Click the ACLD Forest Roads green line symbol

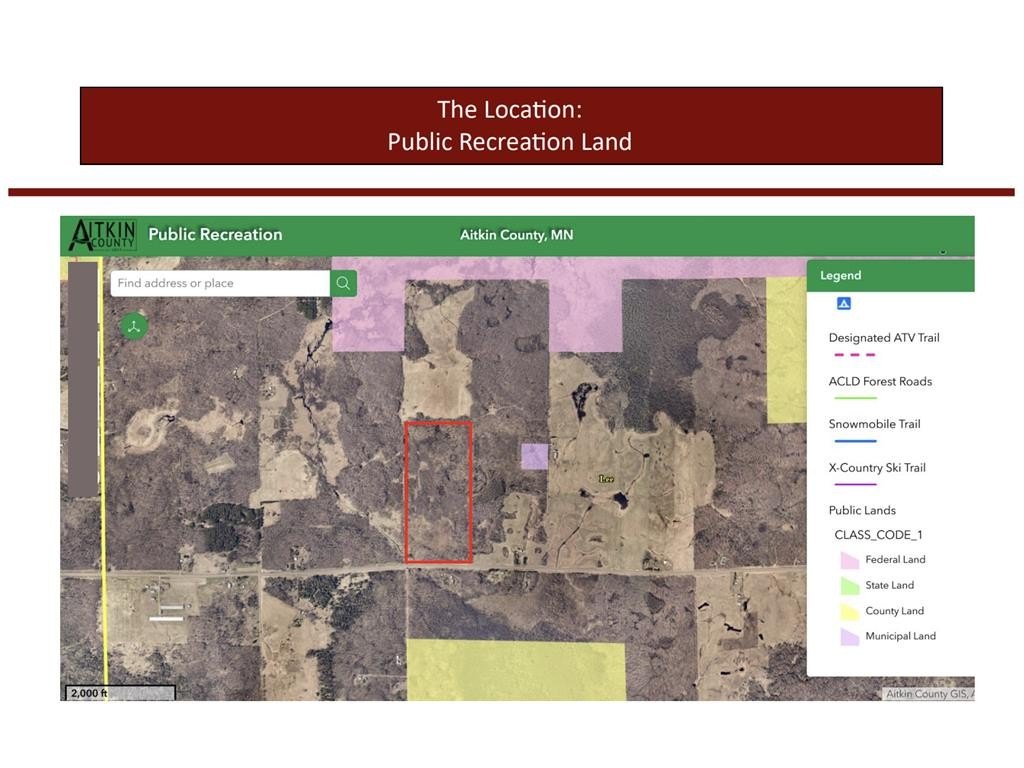pyautogui.click(x=854, y=398)
